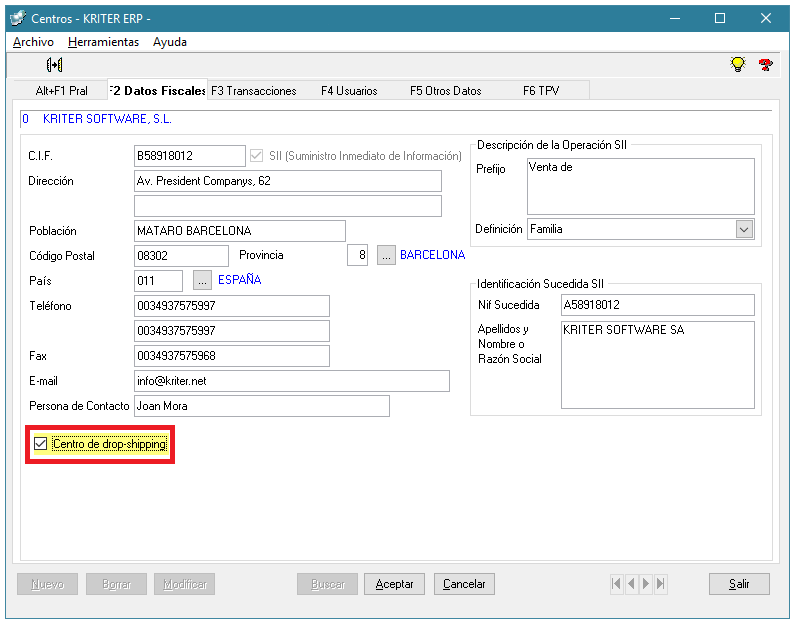Click the Buscar button
This screenshot has height=622, width=794.
(x=328, y=584)
